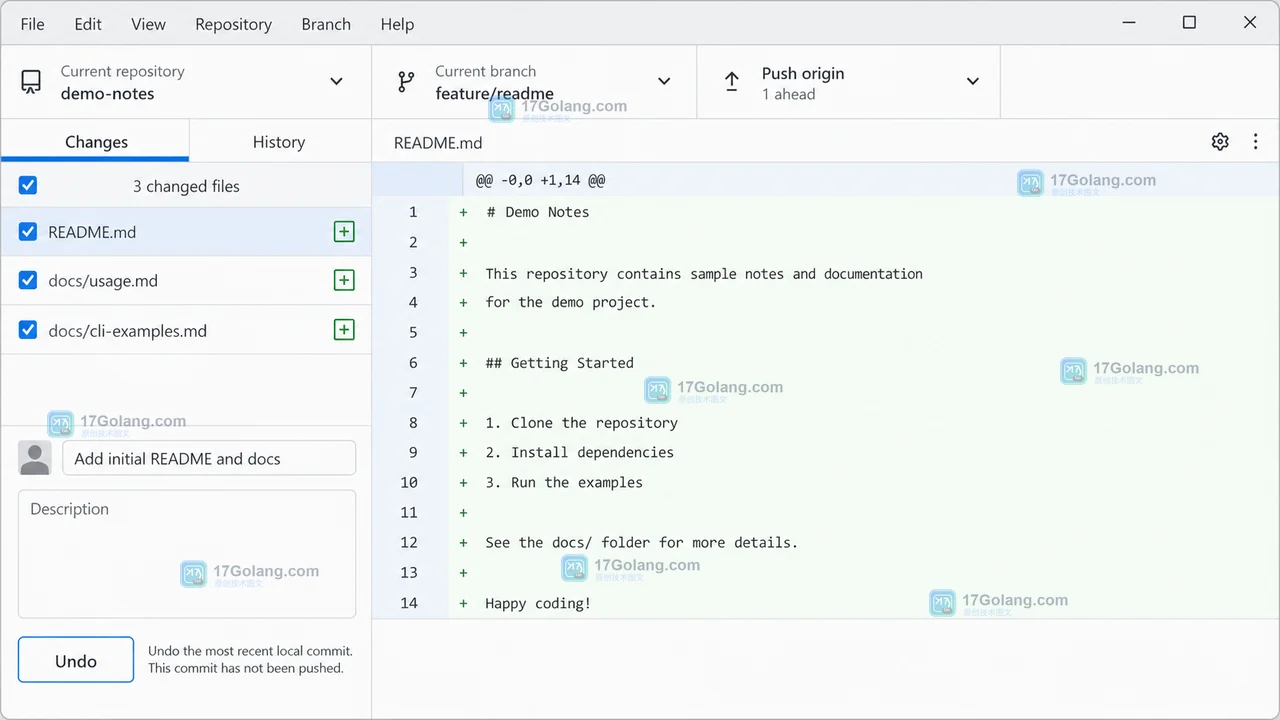Click the 'This repository contains sample notes' line

pos(704,273)
